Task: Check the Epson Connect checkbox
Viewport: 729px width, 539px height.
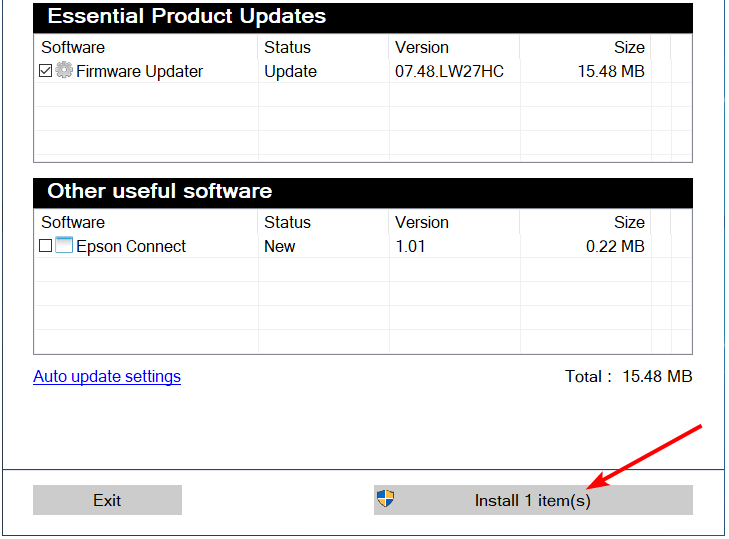Action: click(45, 246)
